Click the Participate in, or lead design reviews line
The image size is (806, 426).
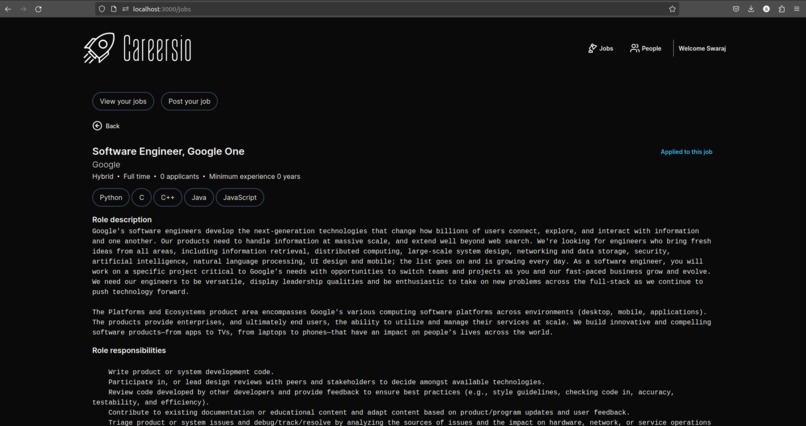(326, 382)
